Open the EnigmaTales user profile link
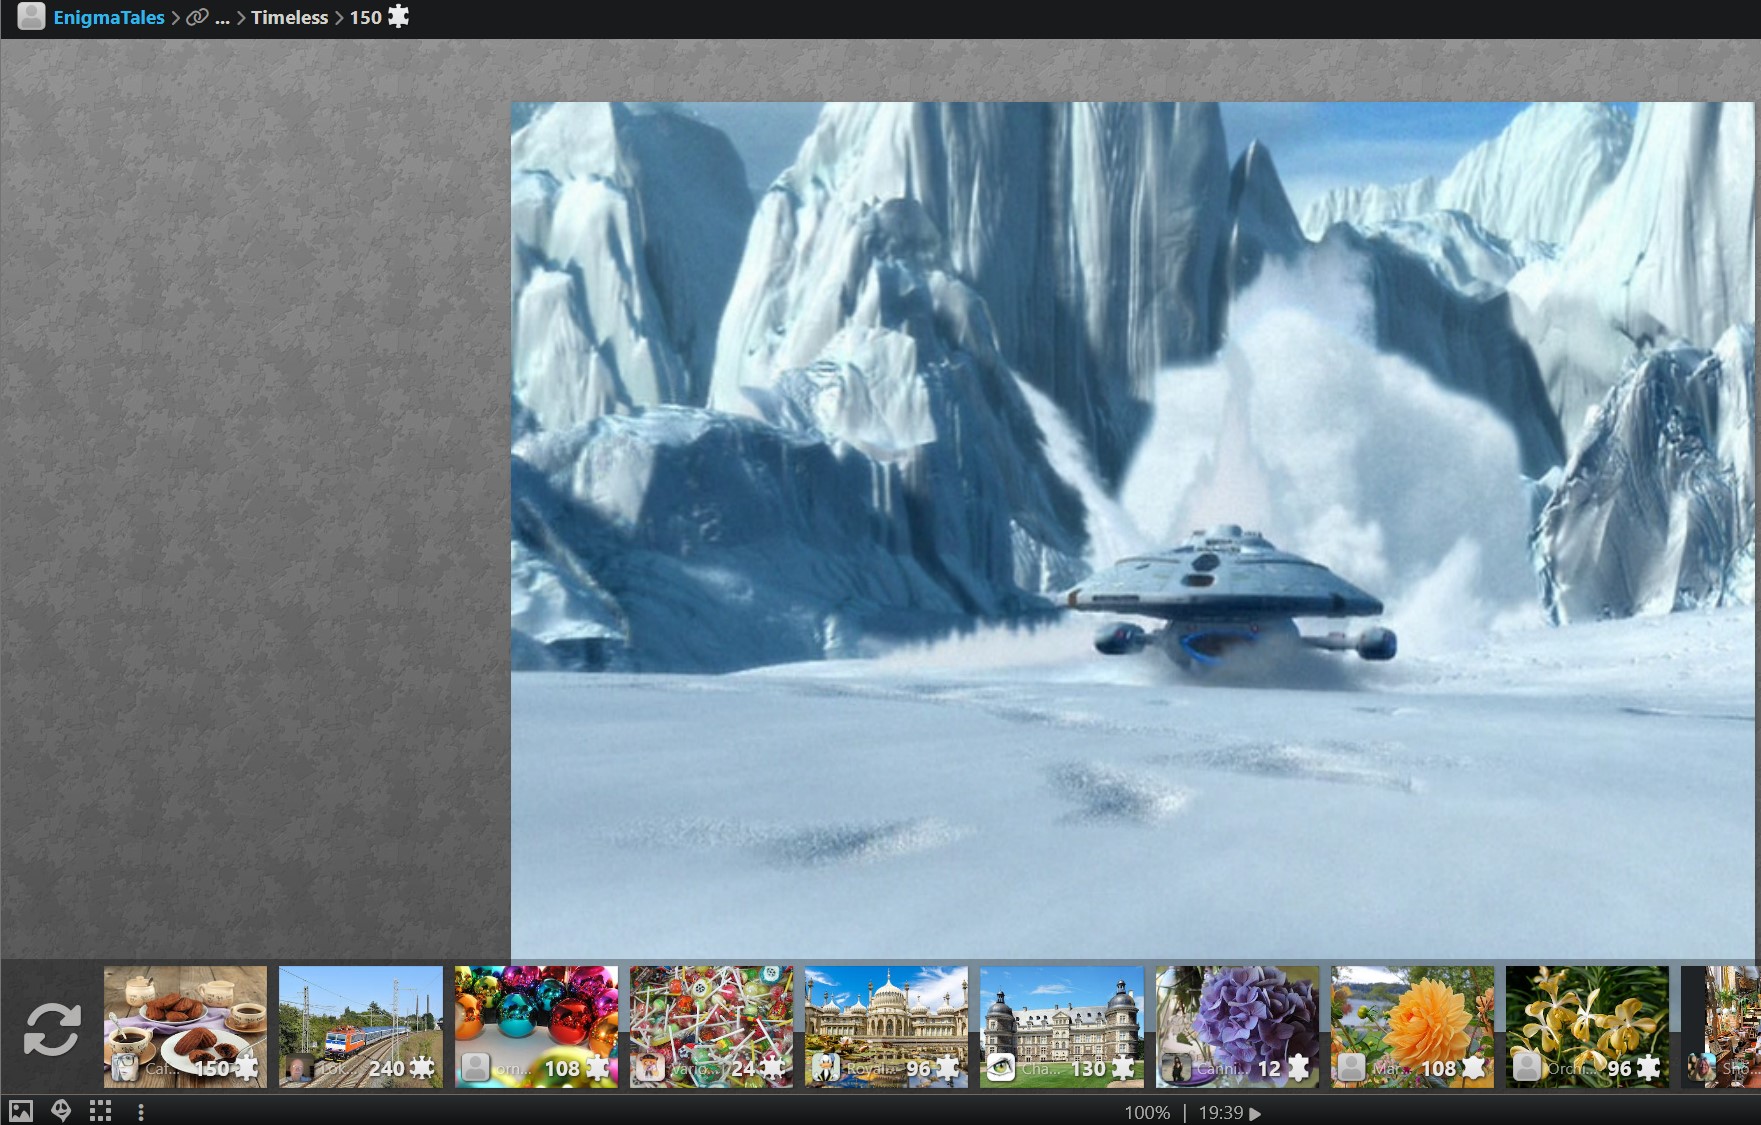1761x1125 pixels. 108,17
